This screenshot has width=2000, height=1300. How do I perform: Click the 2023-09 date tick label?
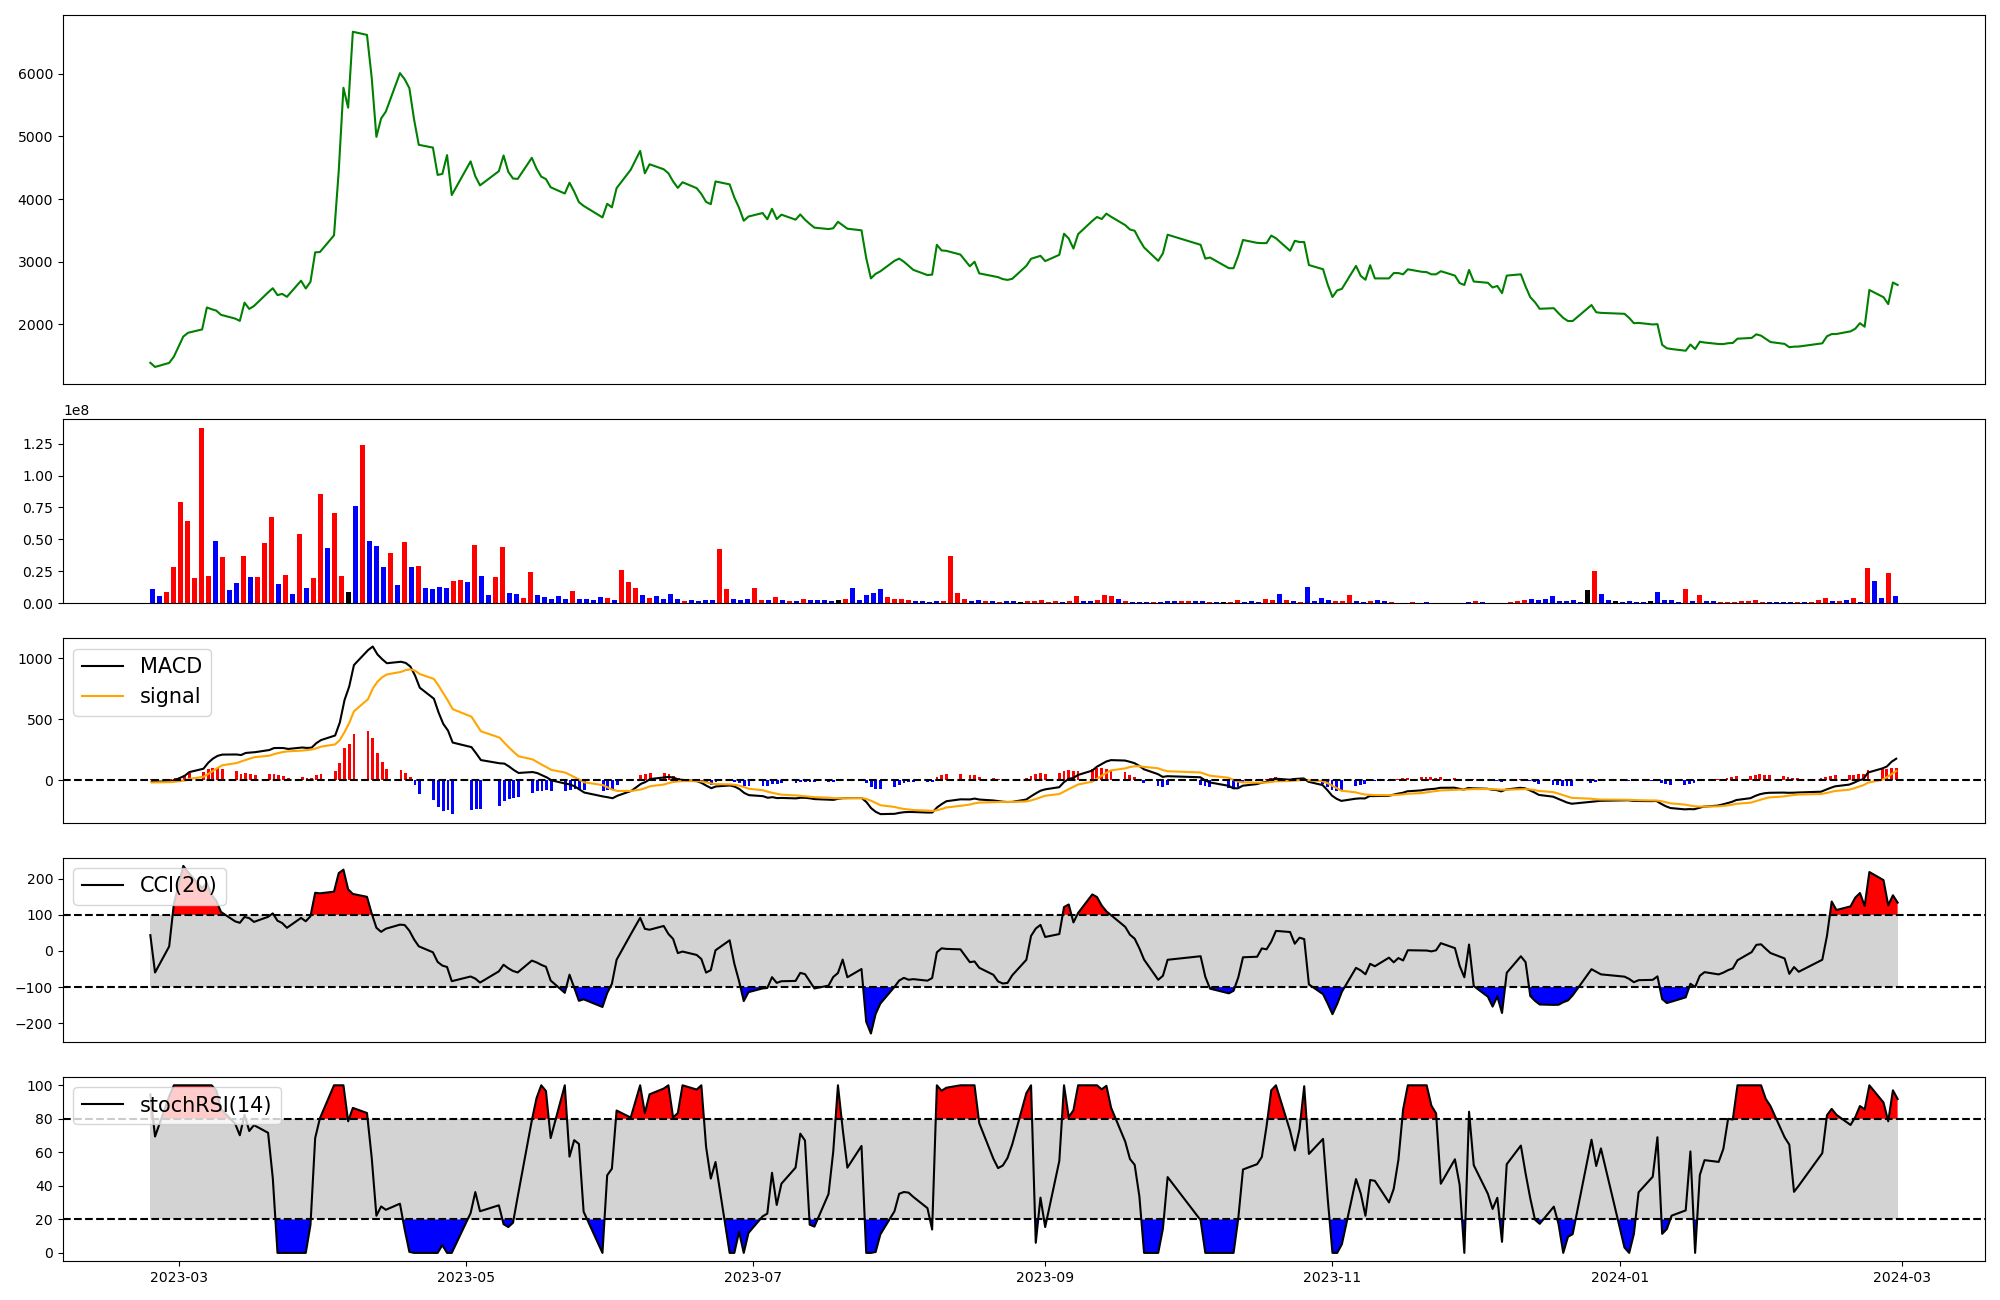pos(1045,1277)
